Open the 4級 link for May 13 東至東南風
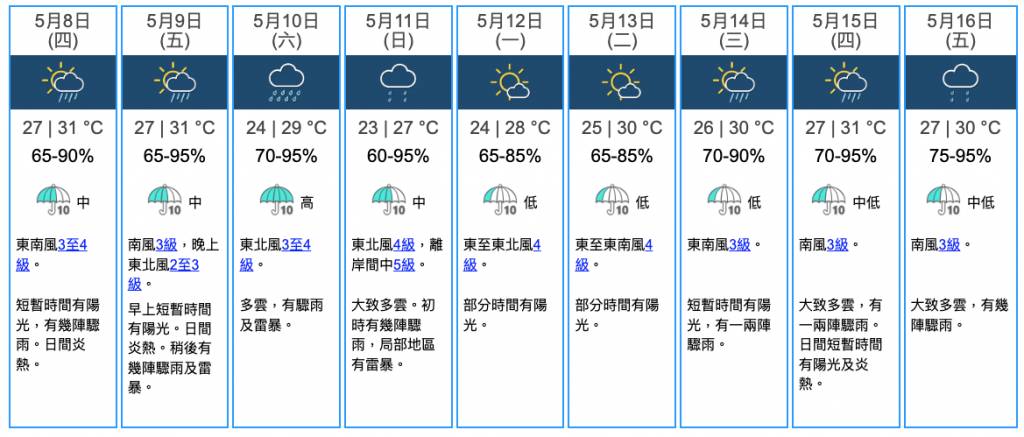The height and width of the screenshot is (437, 1024). pyautogui.click(x=615, y=255)
